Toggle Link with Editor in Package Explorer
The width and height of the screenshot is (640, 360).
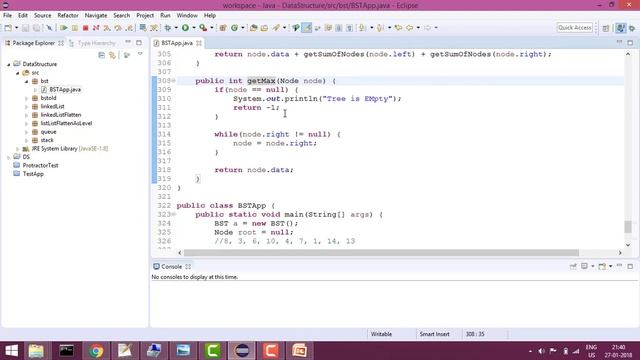point(112,55)
